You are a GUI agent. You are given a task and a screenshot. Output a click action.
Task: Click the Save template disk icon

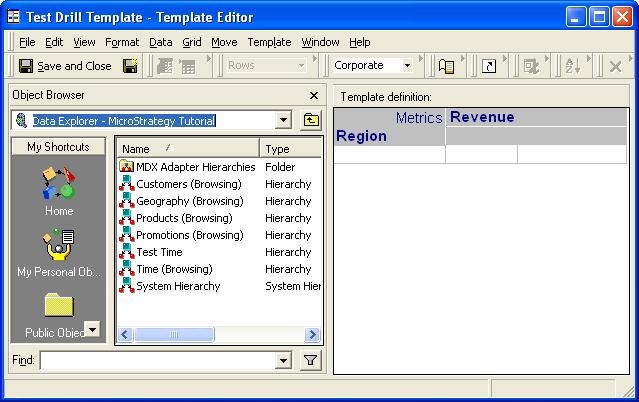click(x=130, y=66)
